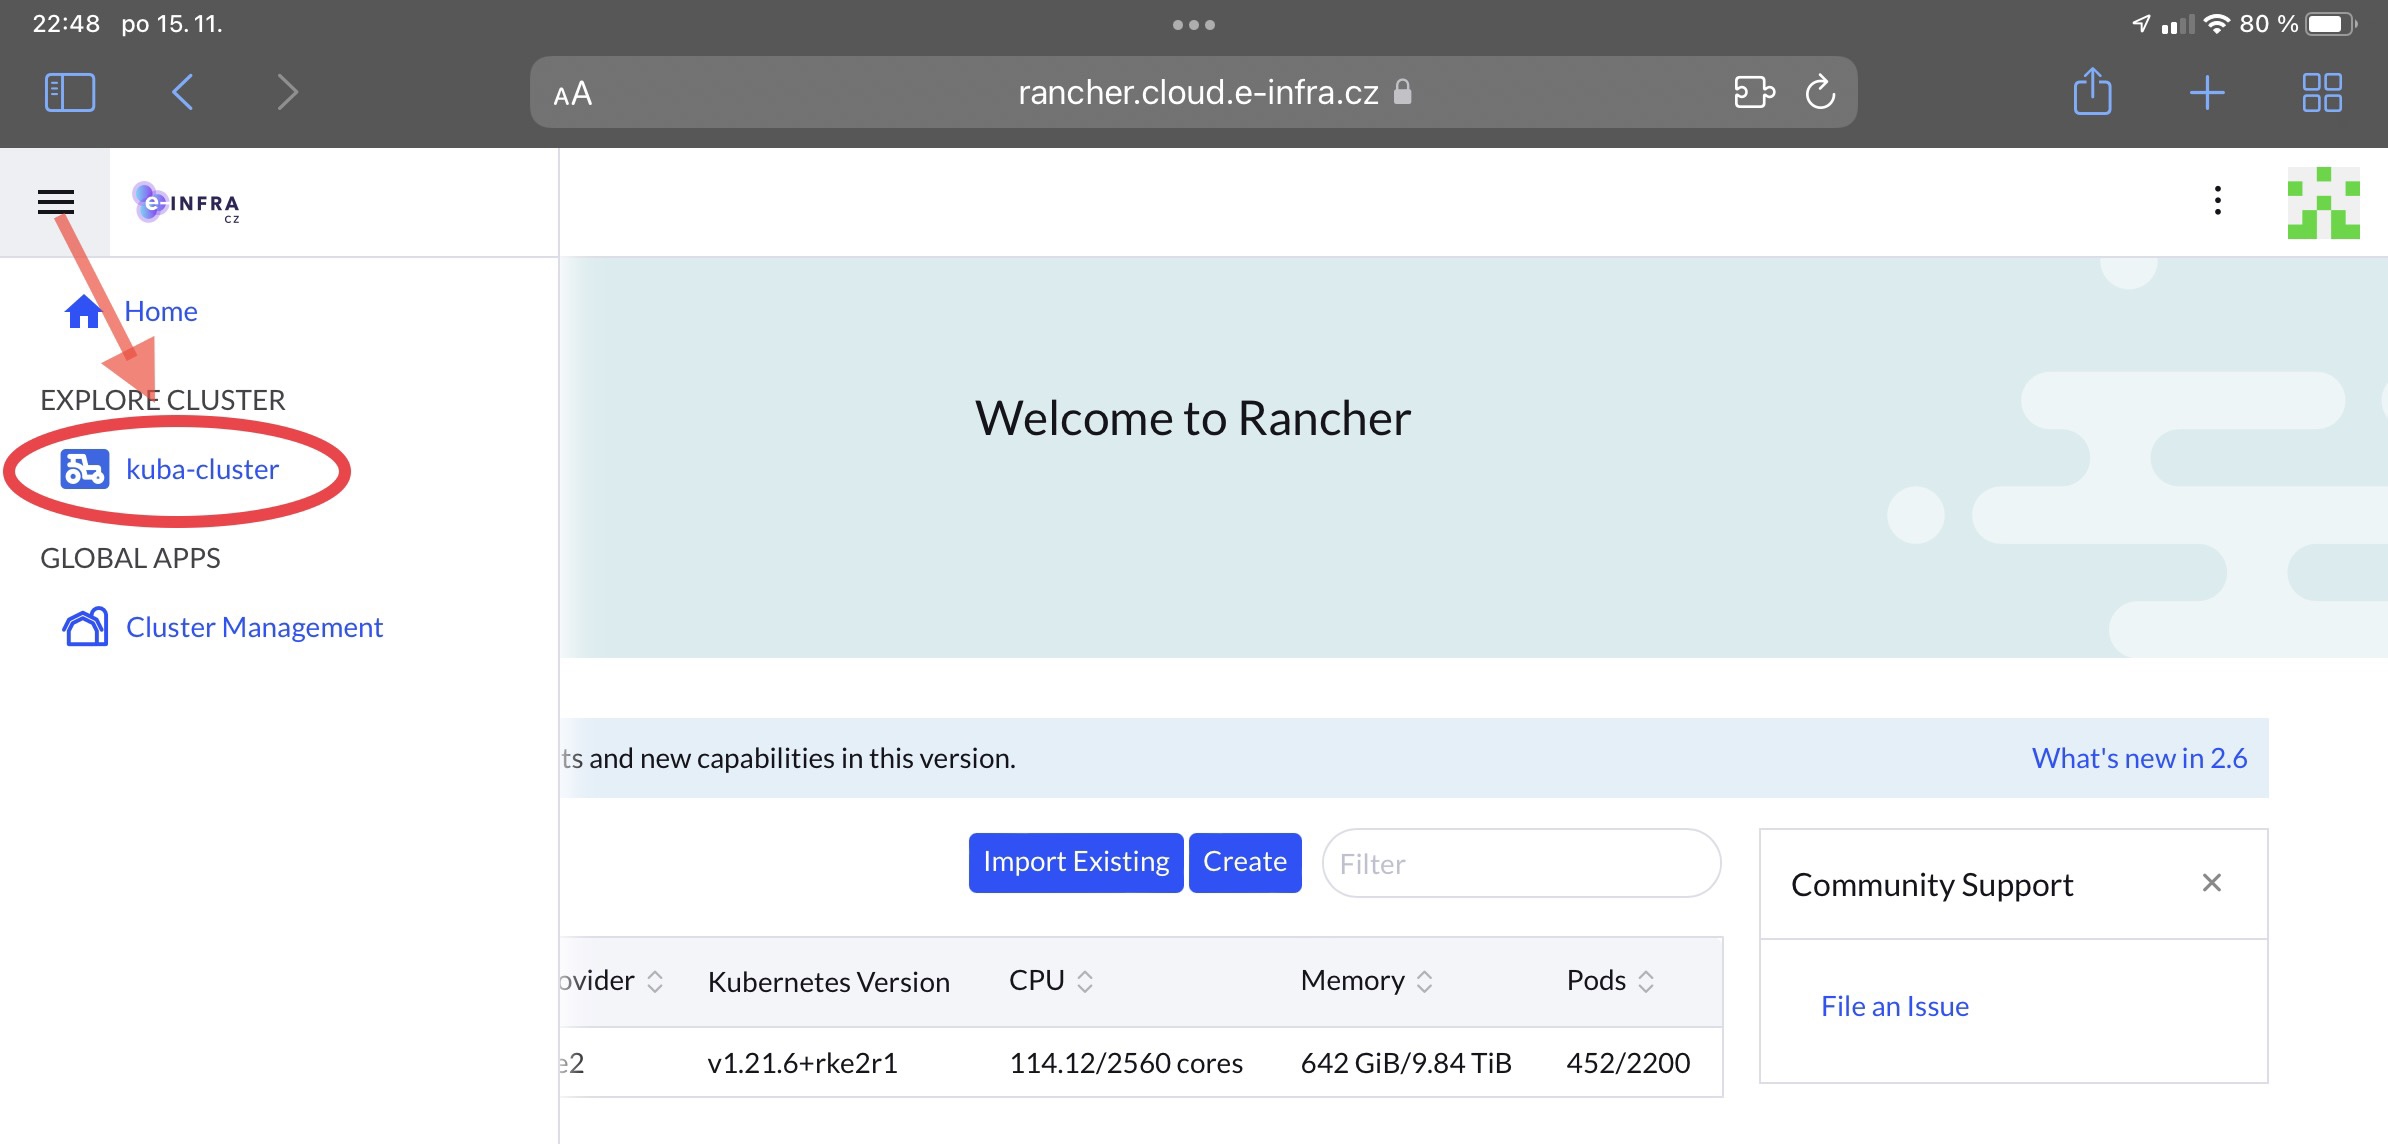
Task: Click the kuba-cluster tractor icon
Action: 84,469
